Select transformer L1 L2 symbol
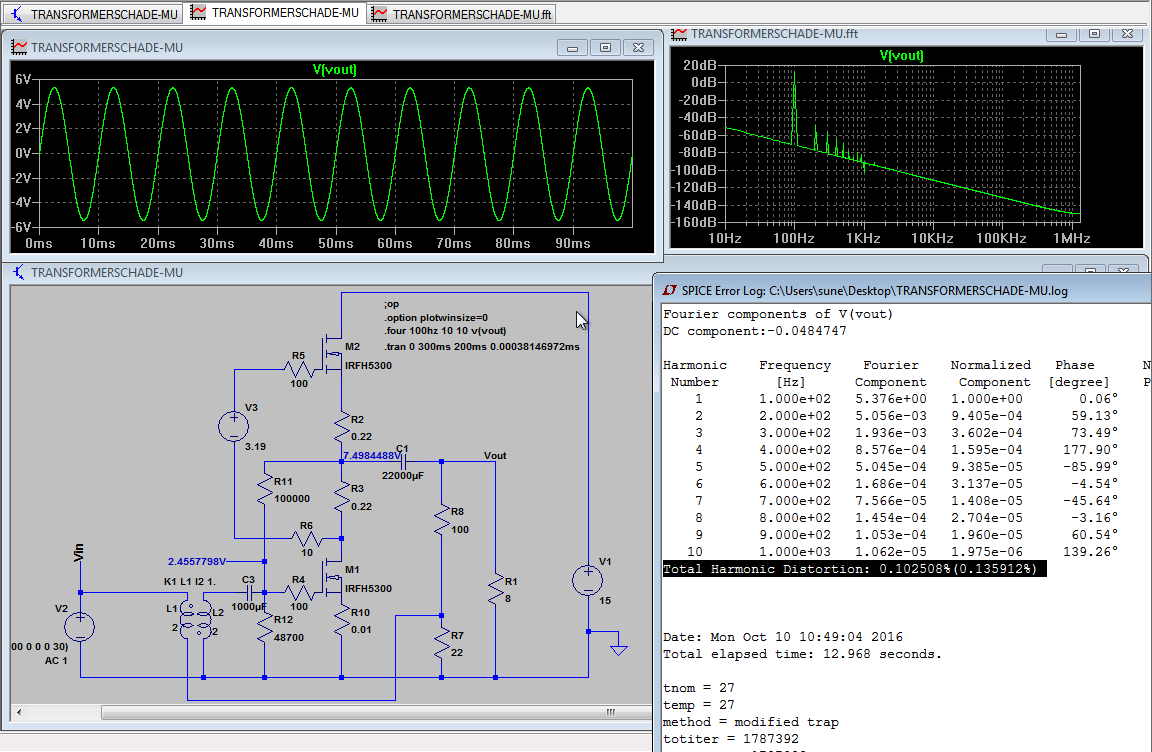Screen dimensions: 1152x752 pos(195,620)
